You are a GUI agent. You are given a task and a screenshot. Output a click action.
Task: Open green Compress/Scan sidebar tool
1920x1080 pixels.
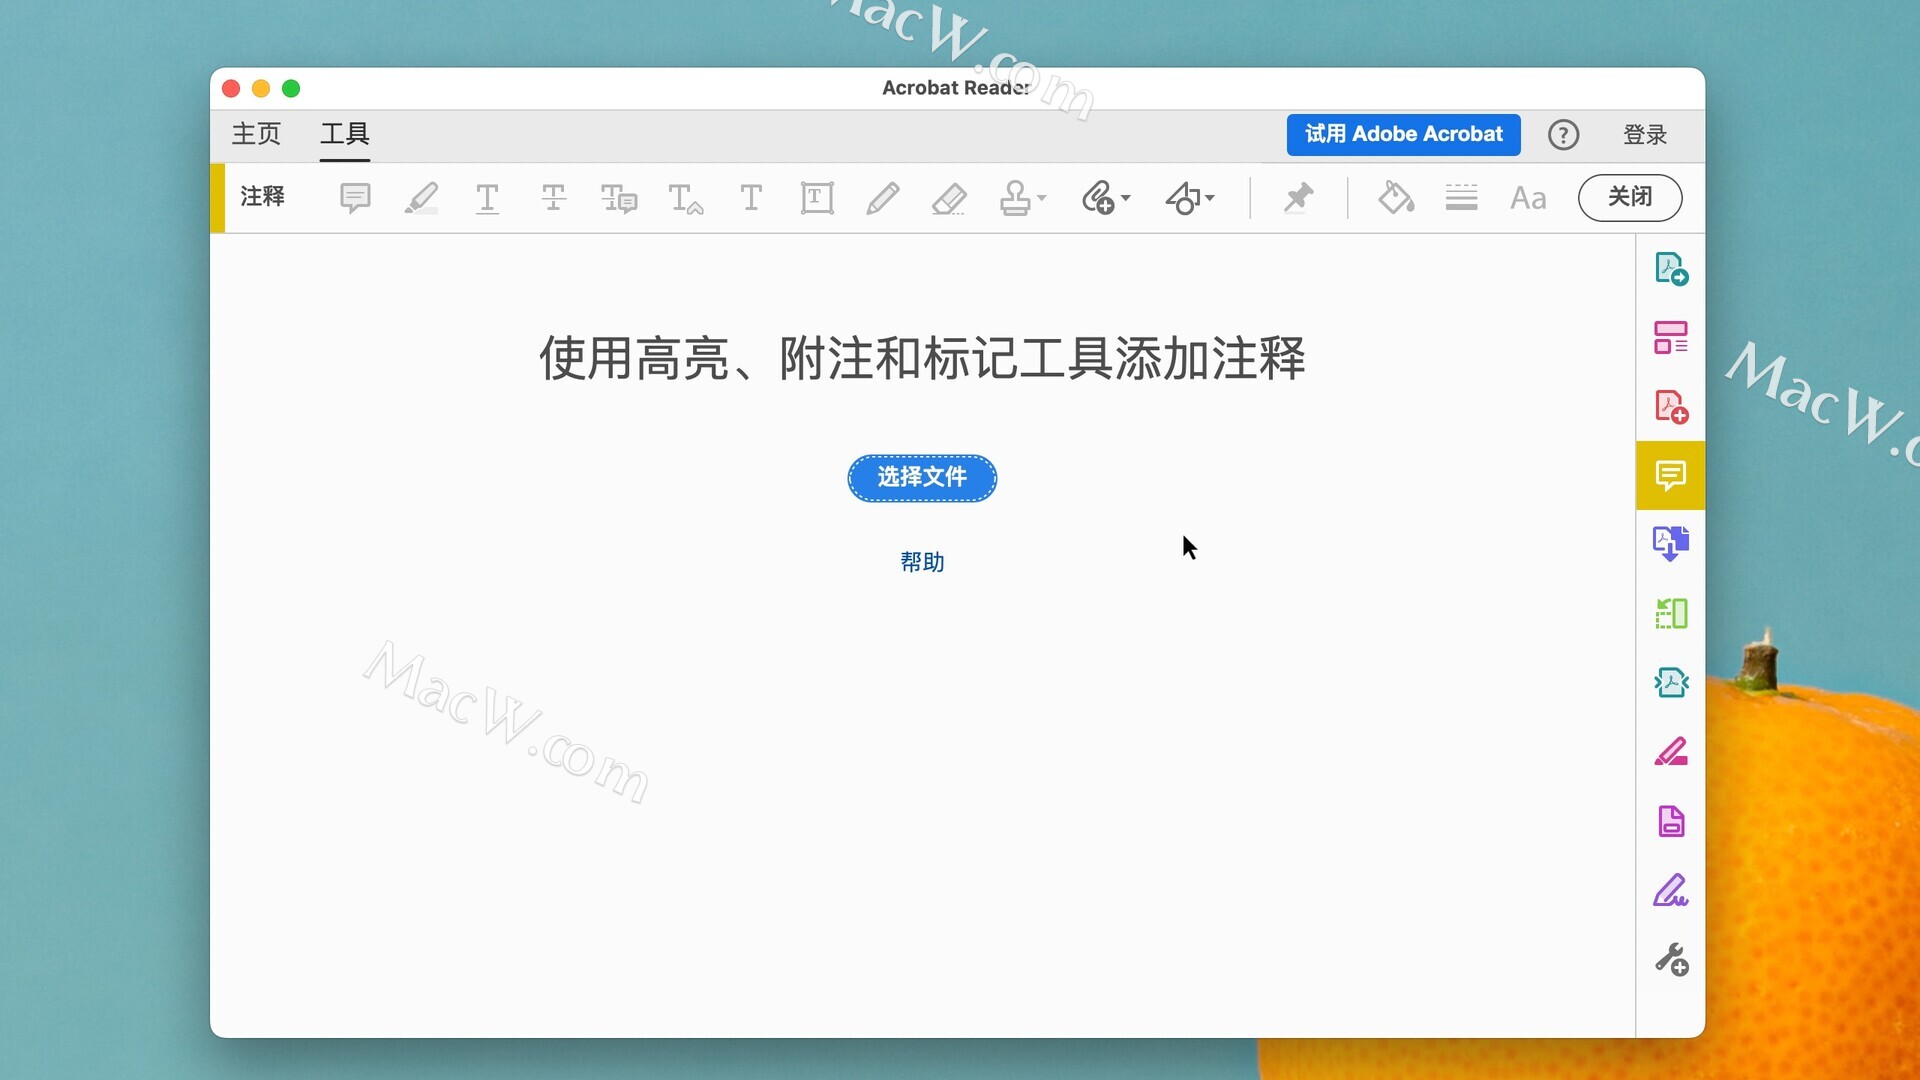[1671, 613]
